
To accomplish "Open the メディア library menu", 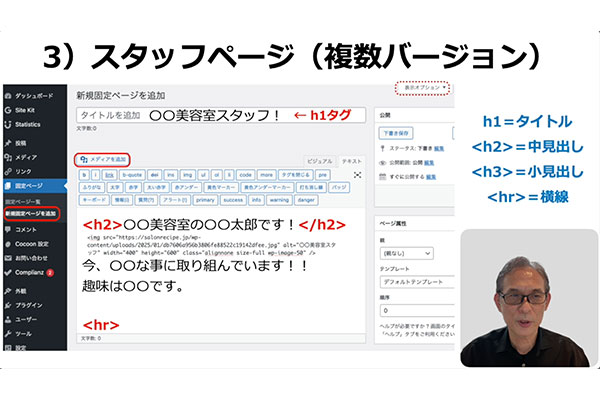I will [x=26, y=157].
